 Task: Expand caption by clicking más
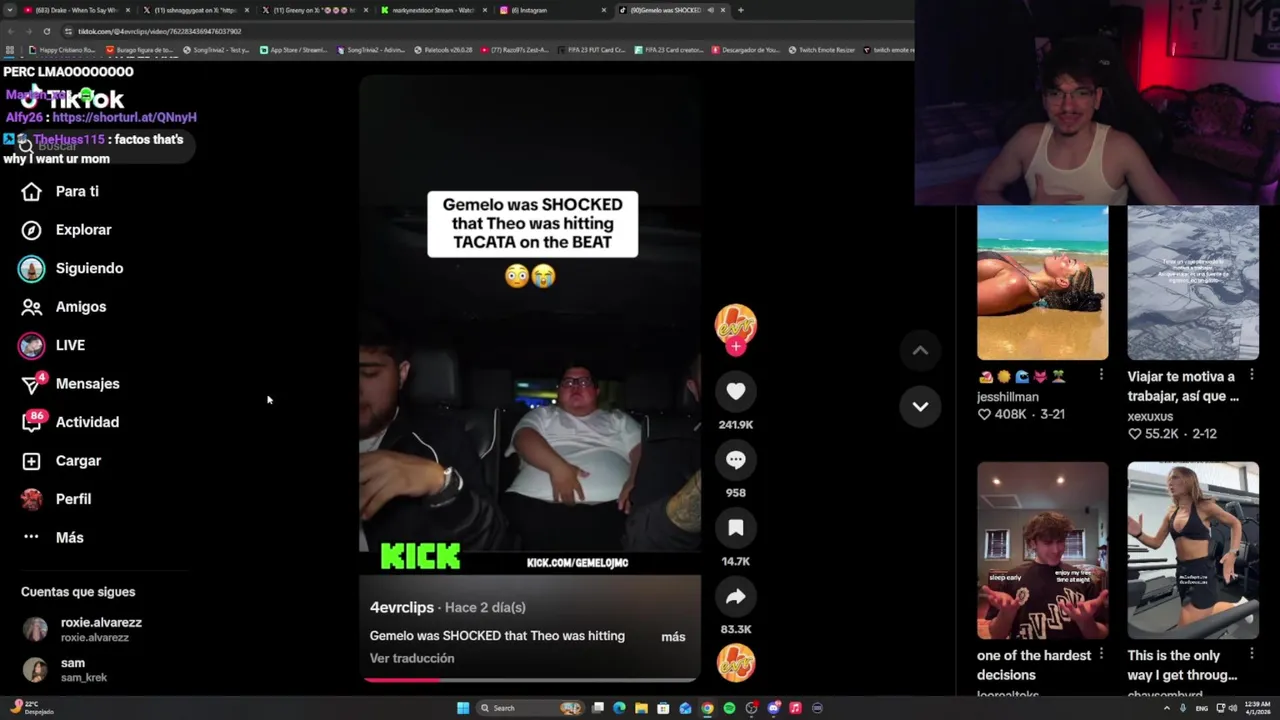pos(673,637)
